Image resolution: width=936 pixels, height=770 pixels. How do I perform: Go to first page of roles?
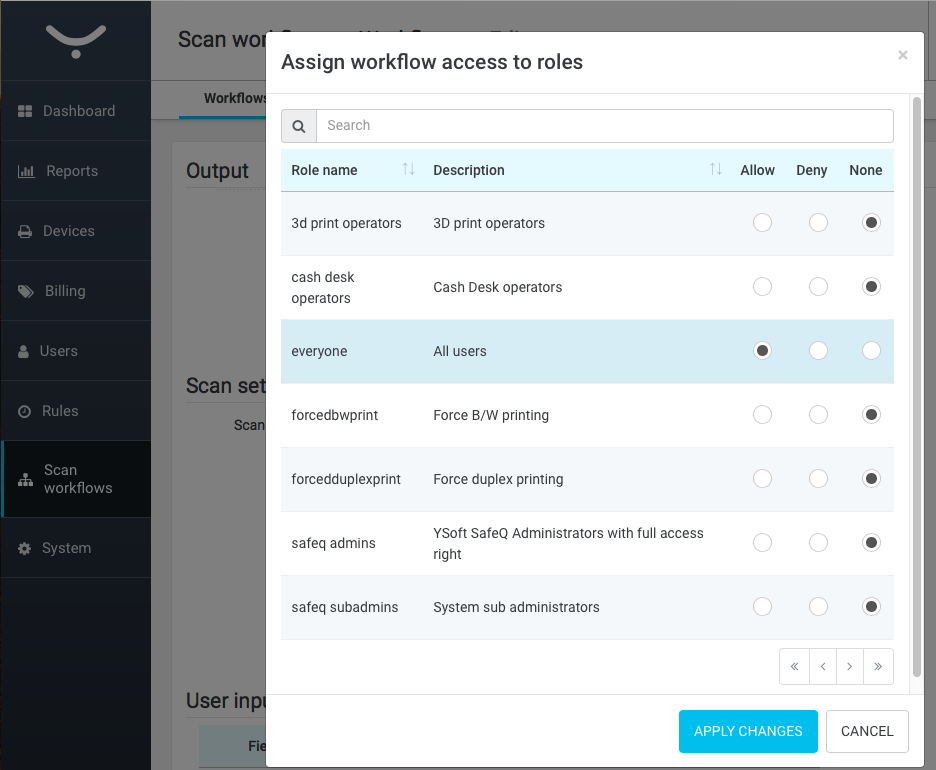tap(794, 667)
